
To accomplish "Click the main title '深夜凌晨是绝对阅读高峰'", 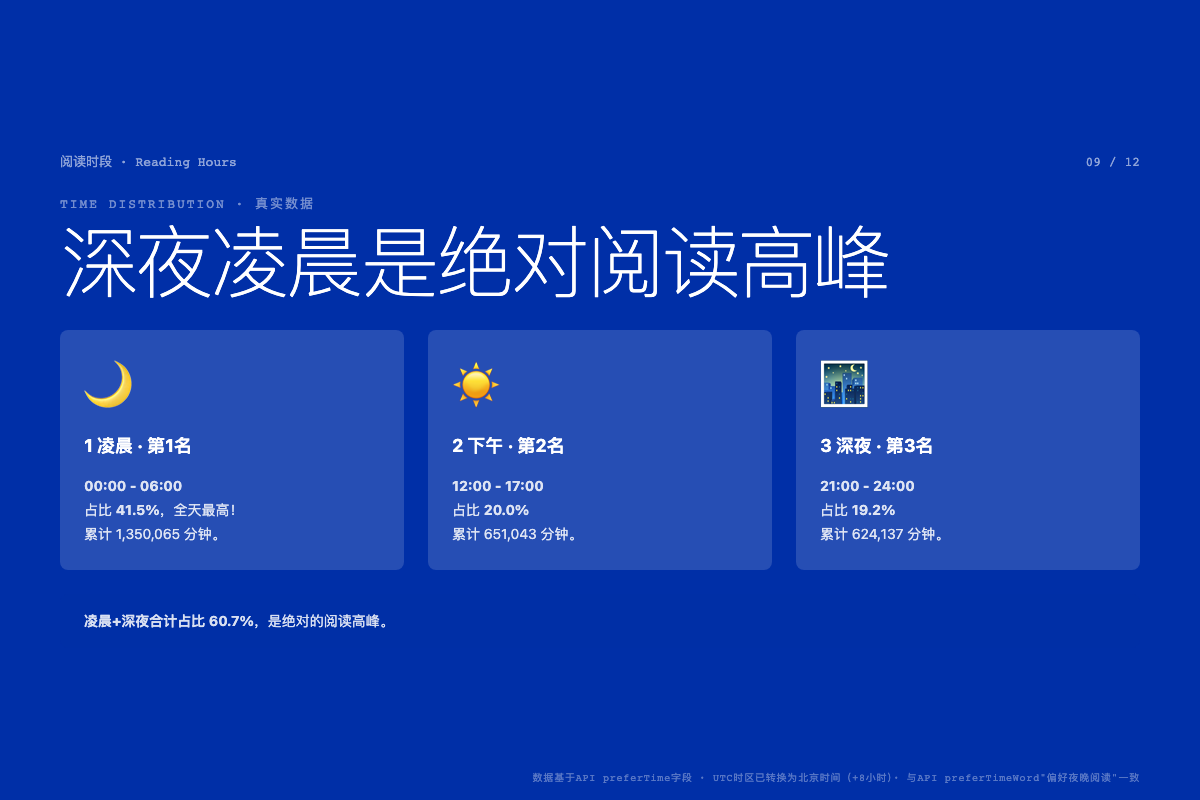I will 476,263.
